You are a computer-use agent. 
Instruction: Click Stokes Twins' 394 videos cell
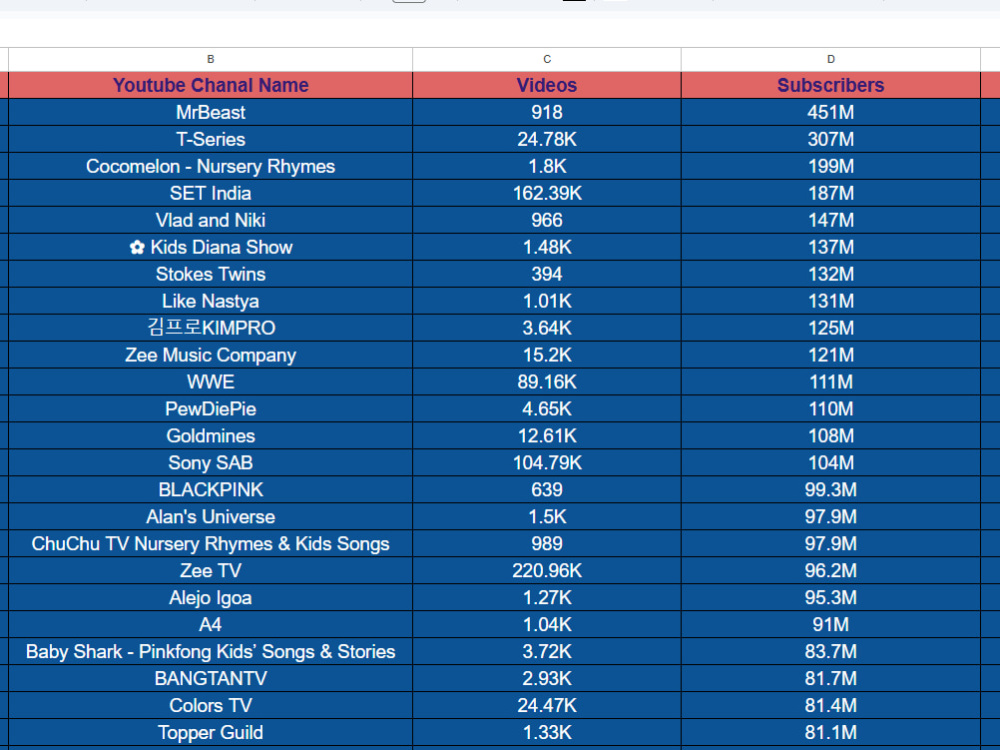click(x=547, y=274)
